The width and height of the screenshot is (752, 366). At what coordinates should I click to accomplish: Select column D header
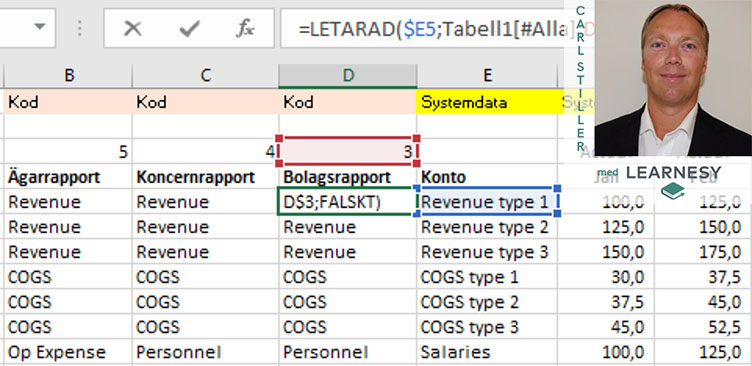[x=348, y=75]
